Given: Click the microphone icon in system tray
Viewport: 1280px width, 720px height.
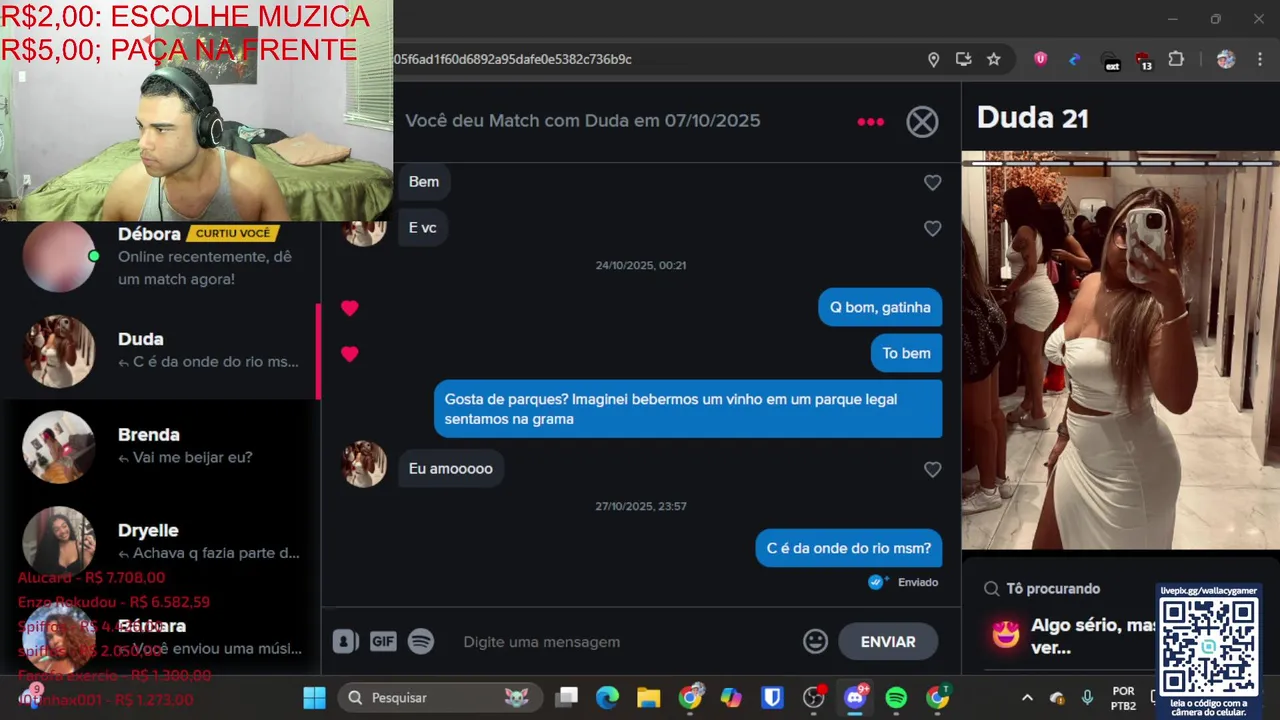Looking at the screenshot, I should [x=1087, y=698].
